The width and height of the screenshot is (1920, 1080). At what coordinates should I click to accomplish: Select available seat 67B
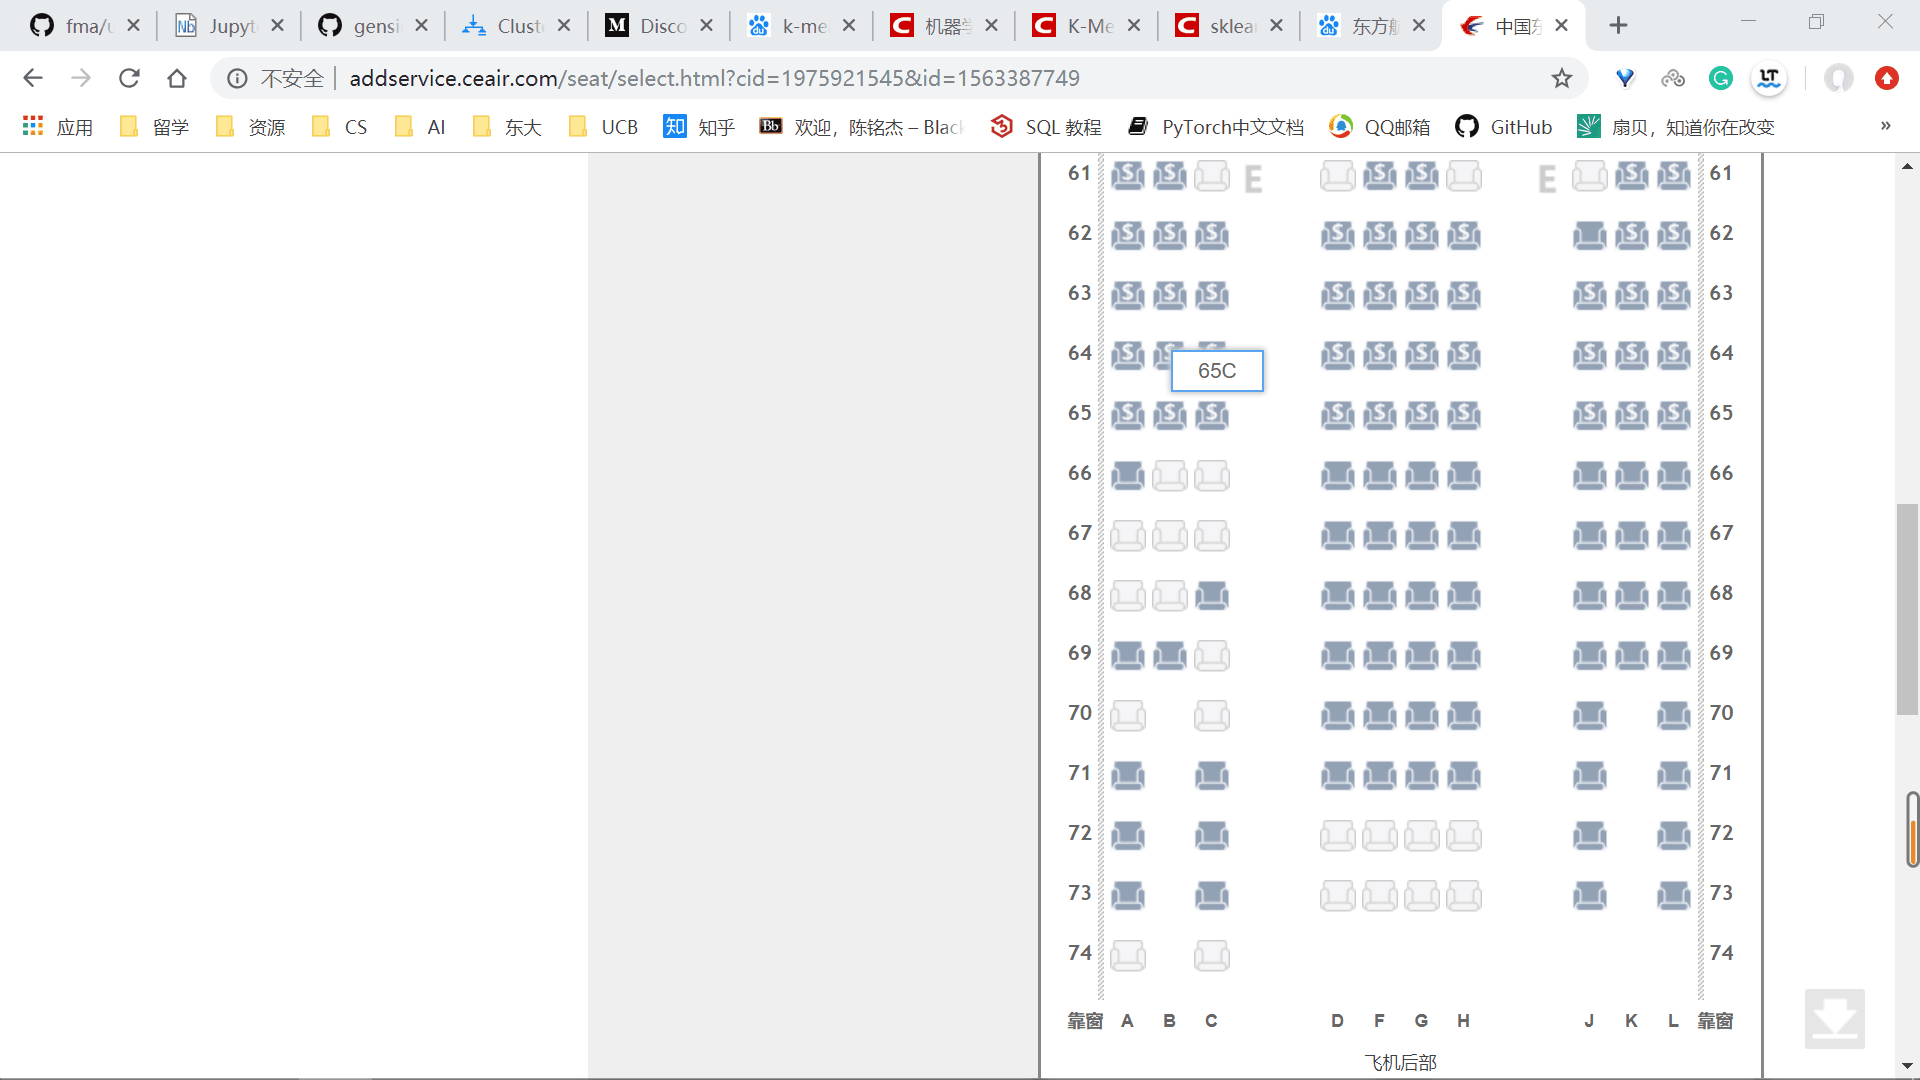(1169, 536)
